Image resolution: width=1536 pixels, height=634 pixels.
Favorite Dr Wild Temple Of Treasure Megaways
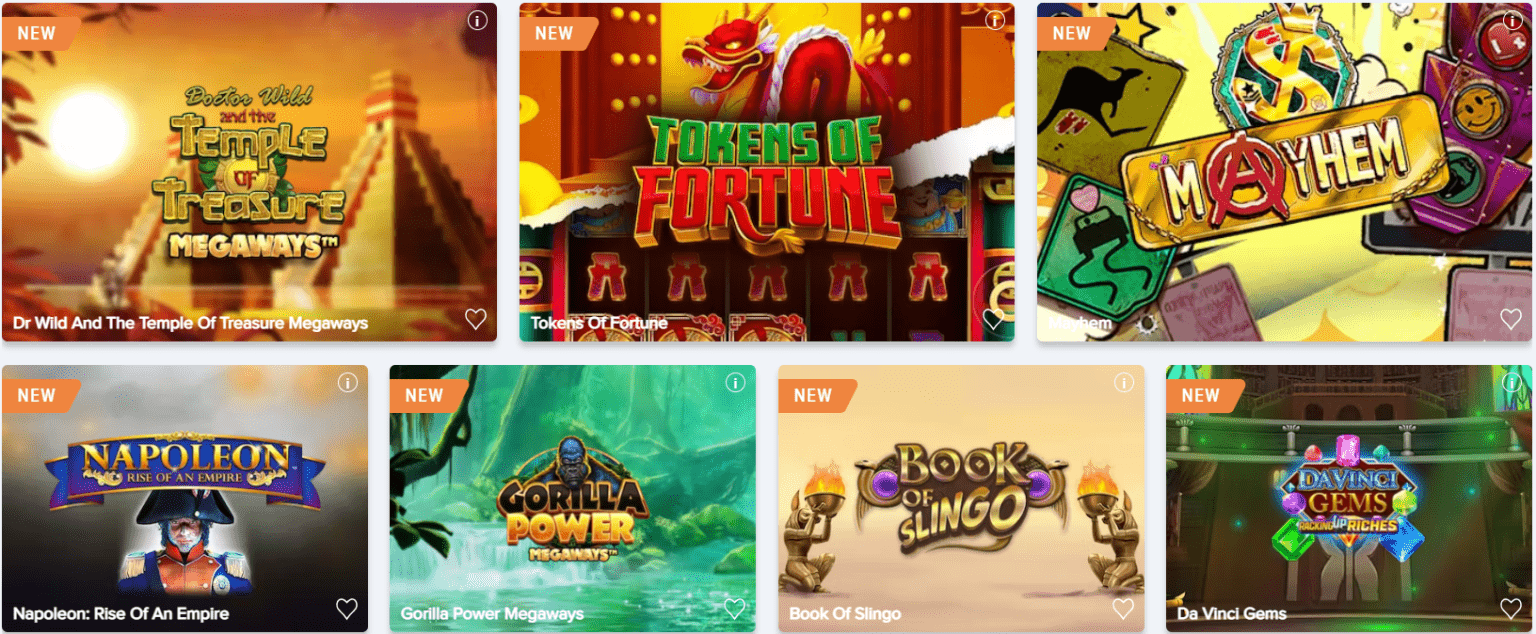476,319
